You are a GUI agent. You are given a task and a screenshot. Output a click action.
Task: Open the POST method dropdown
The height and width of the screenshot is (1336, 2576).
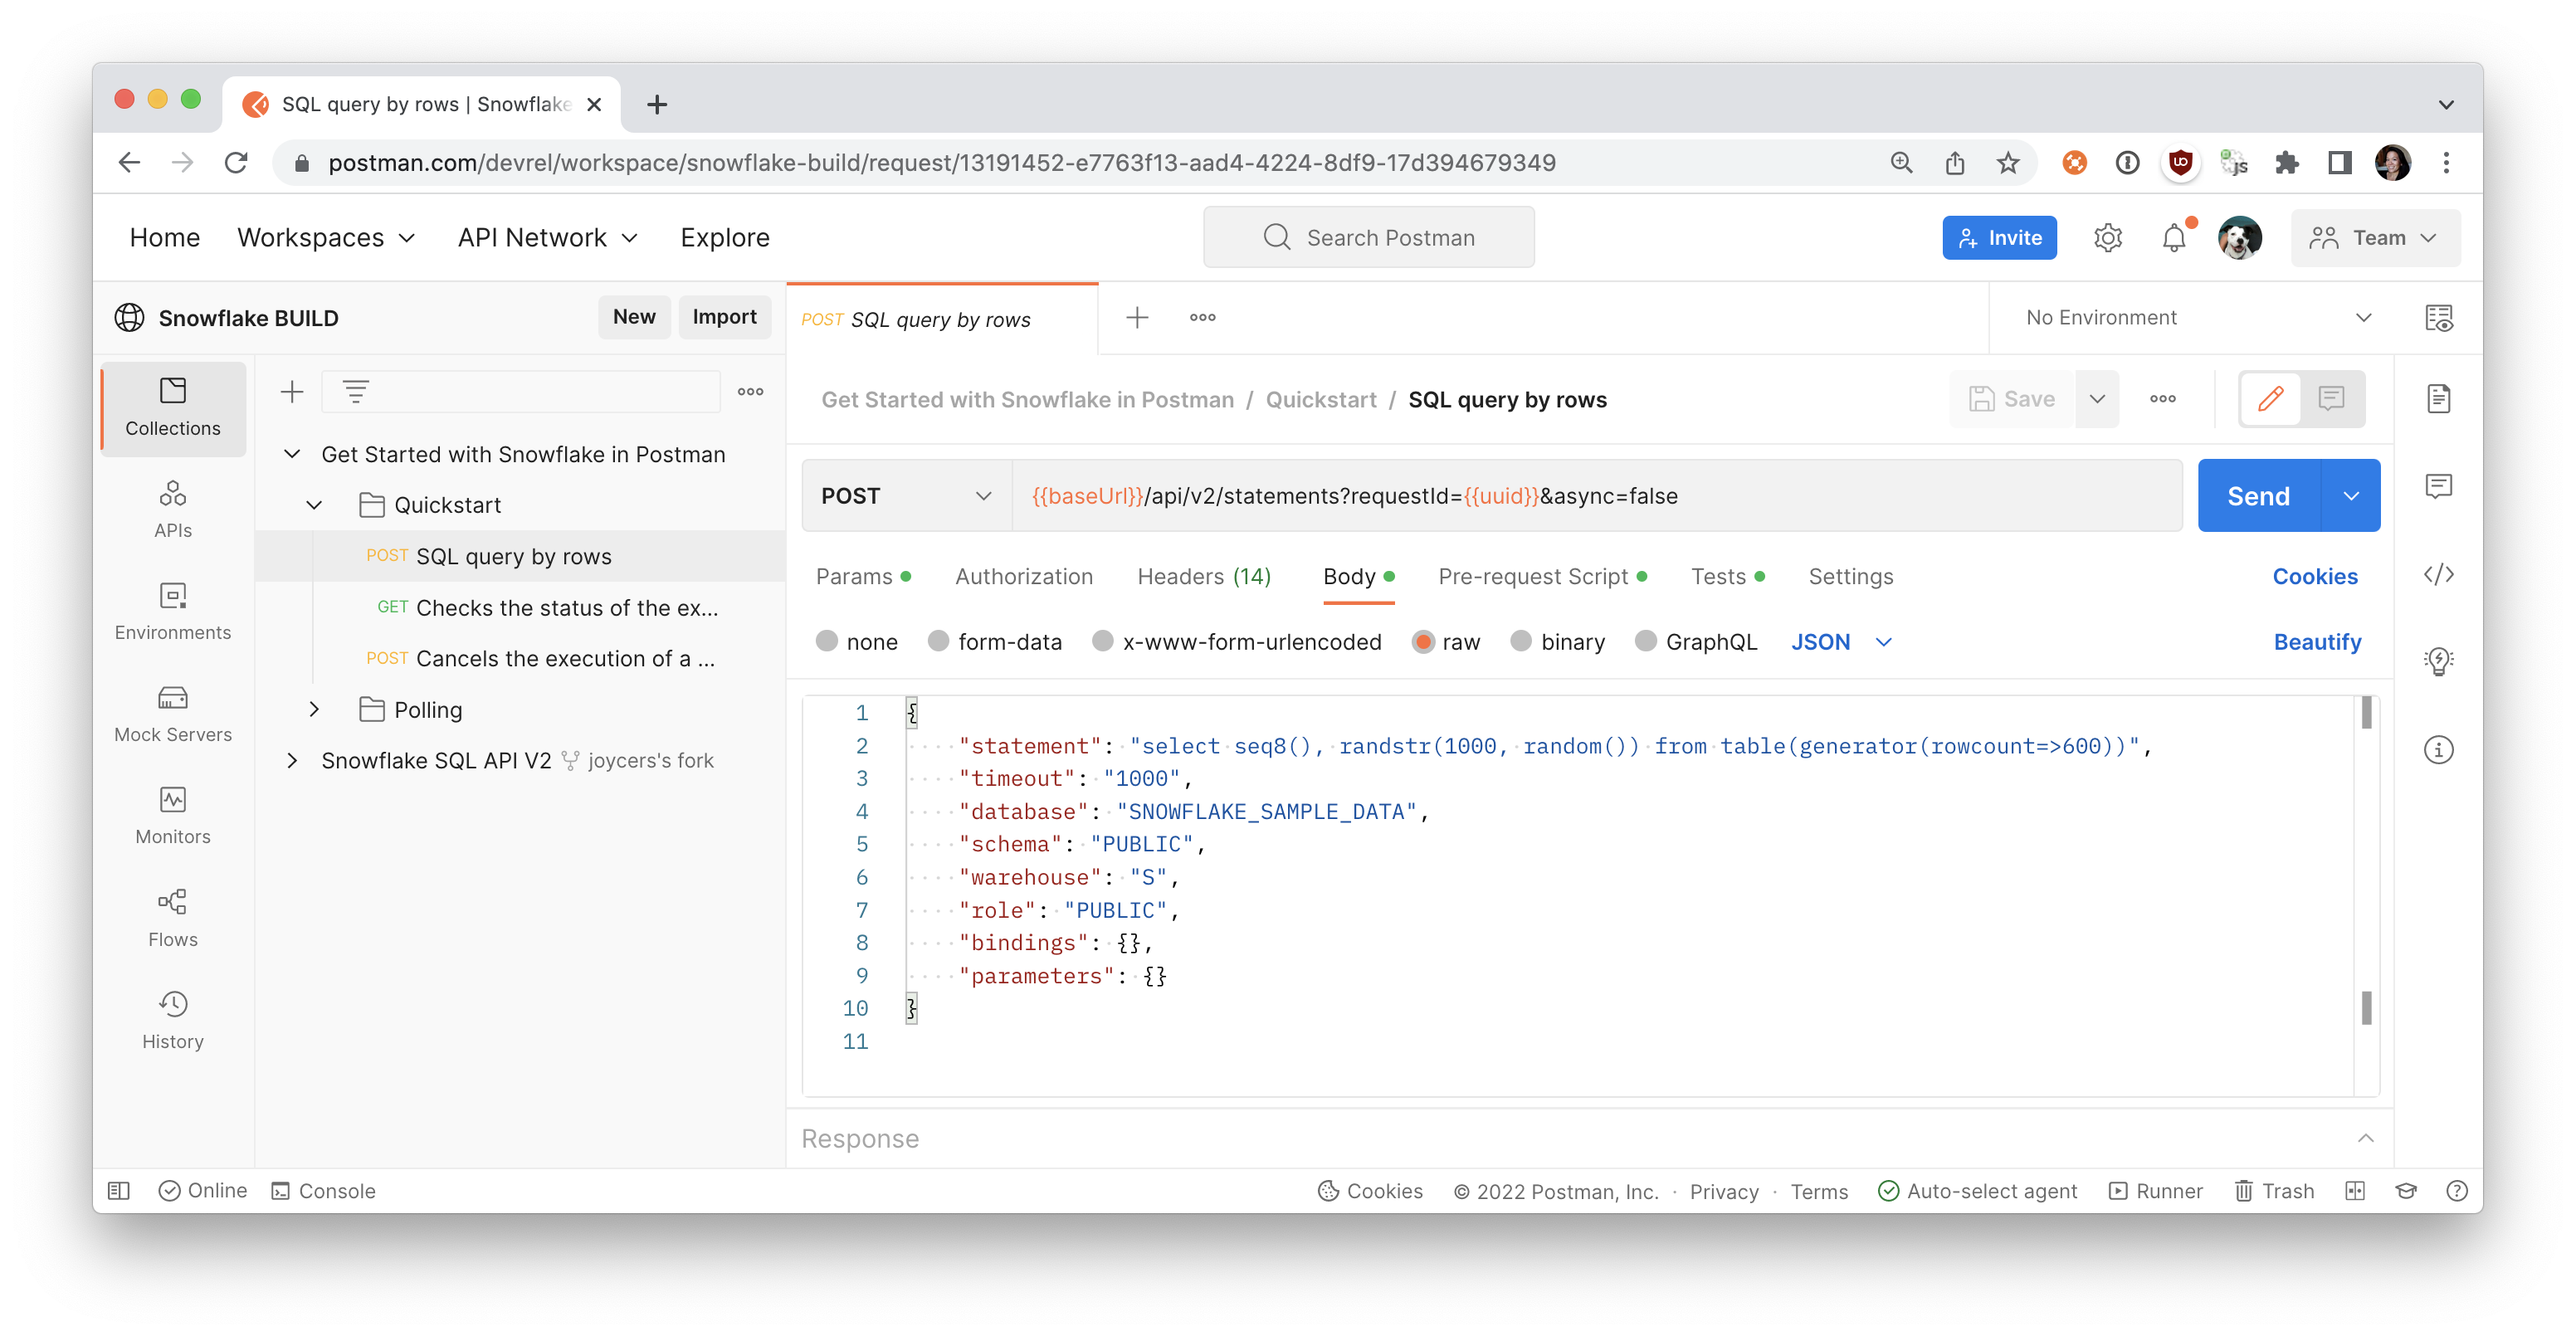905,496
